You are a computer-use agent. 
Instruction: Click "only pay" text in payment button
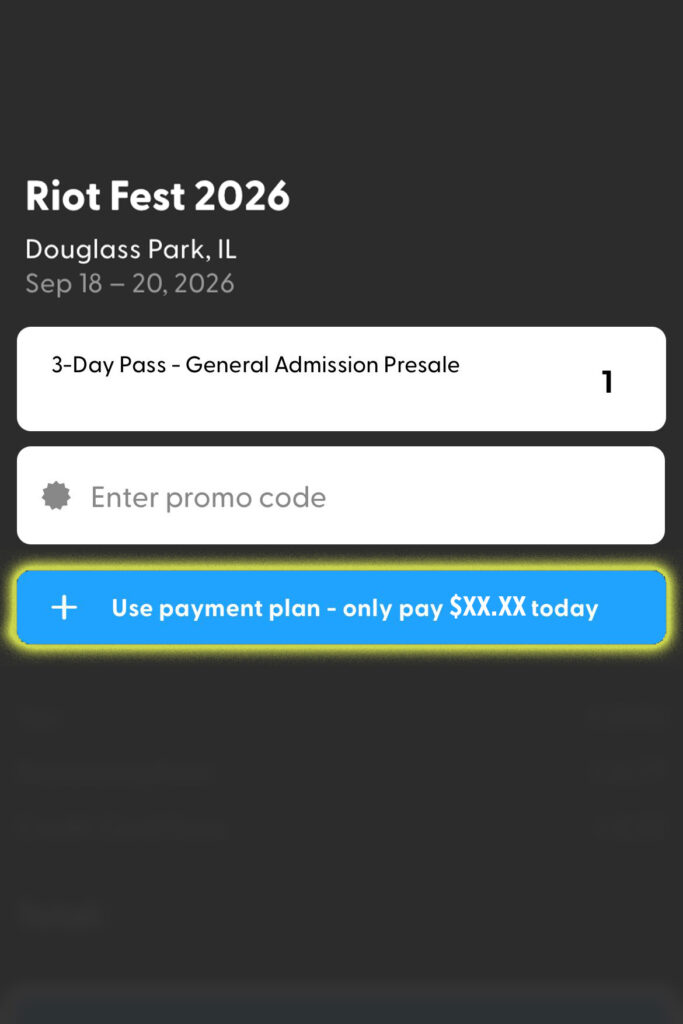click(x=392, y=608)
